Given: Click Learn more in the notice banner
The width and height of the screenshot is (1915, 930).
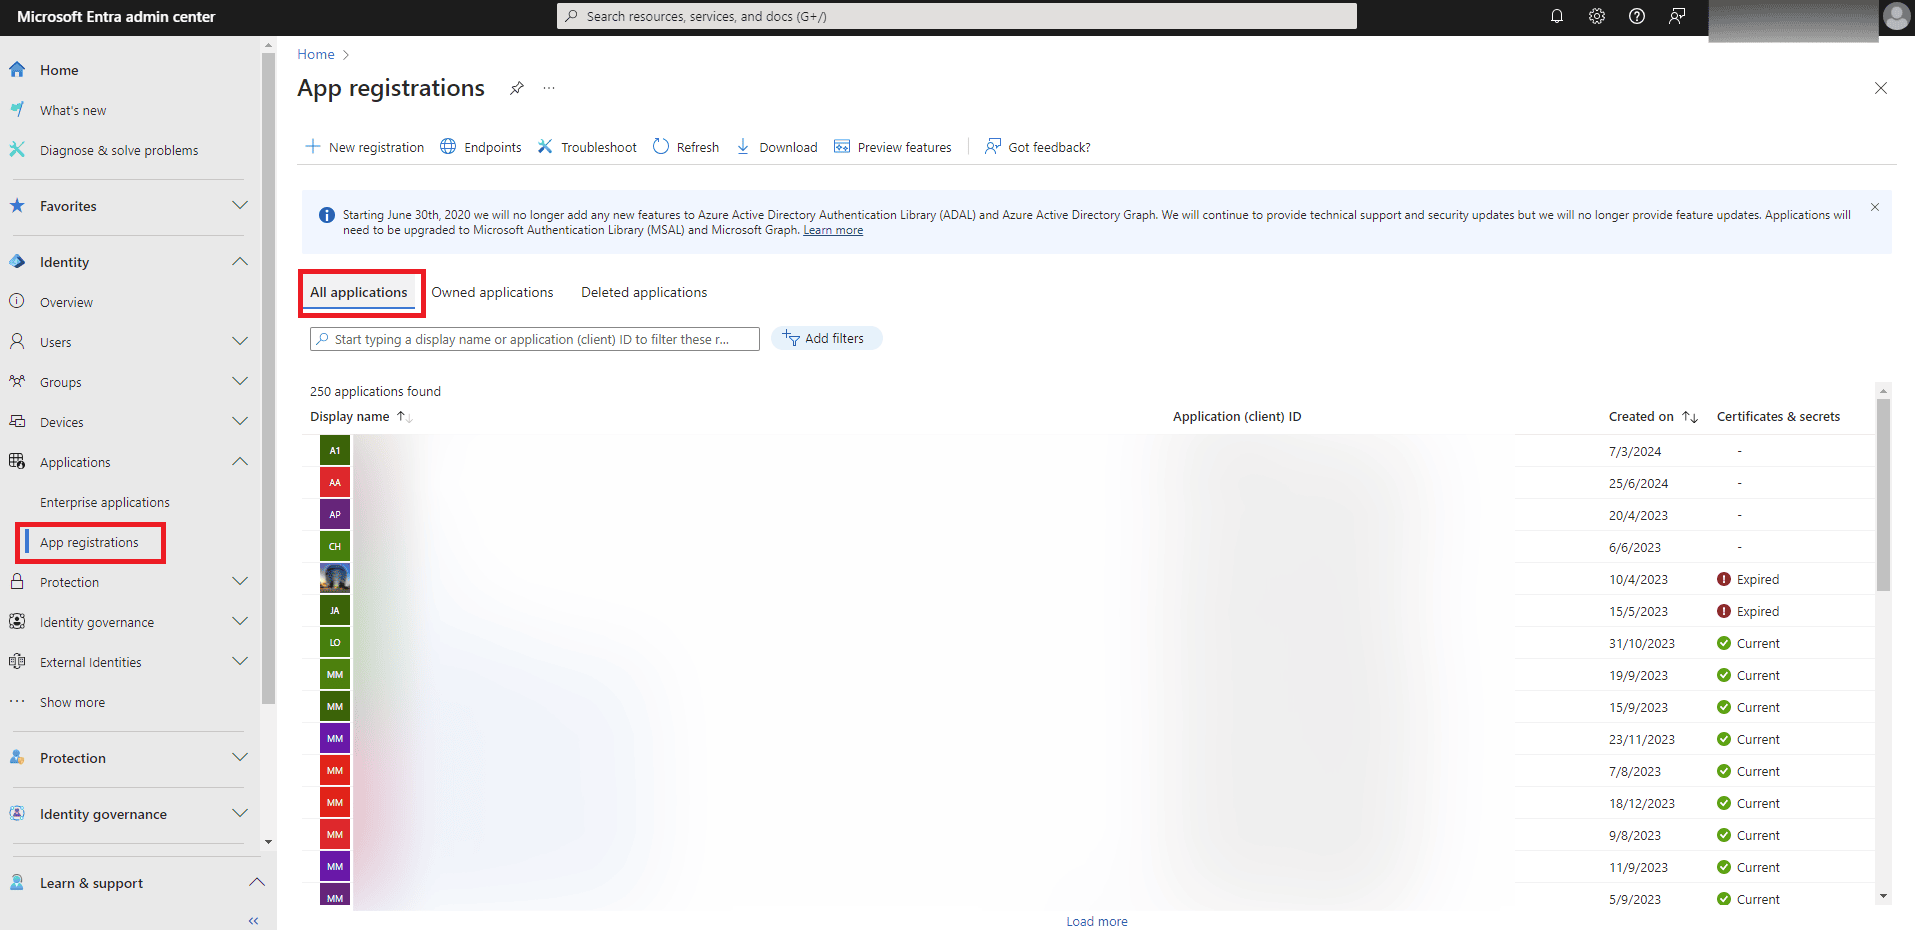Looking at the screenshot, I should click(x=832, y=229).
